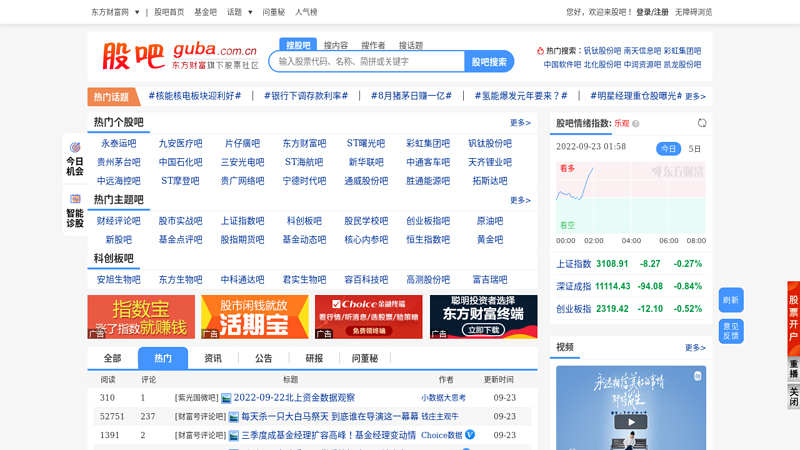The height and width of the screenshot is (450, 800).
Task: Click the stock code search input field
Action: click(x=367, y=61)
